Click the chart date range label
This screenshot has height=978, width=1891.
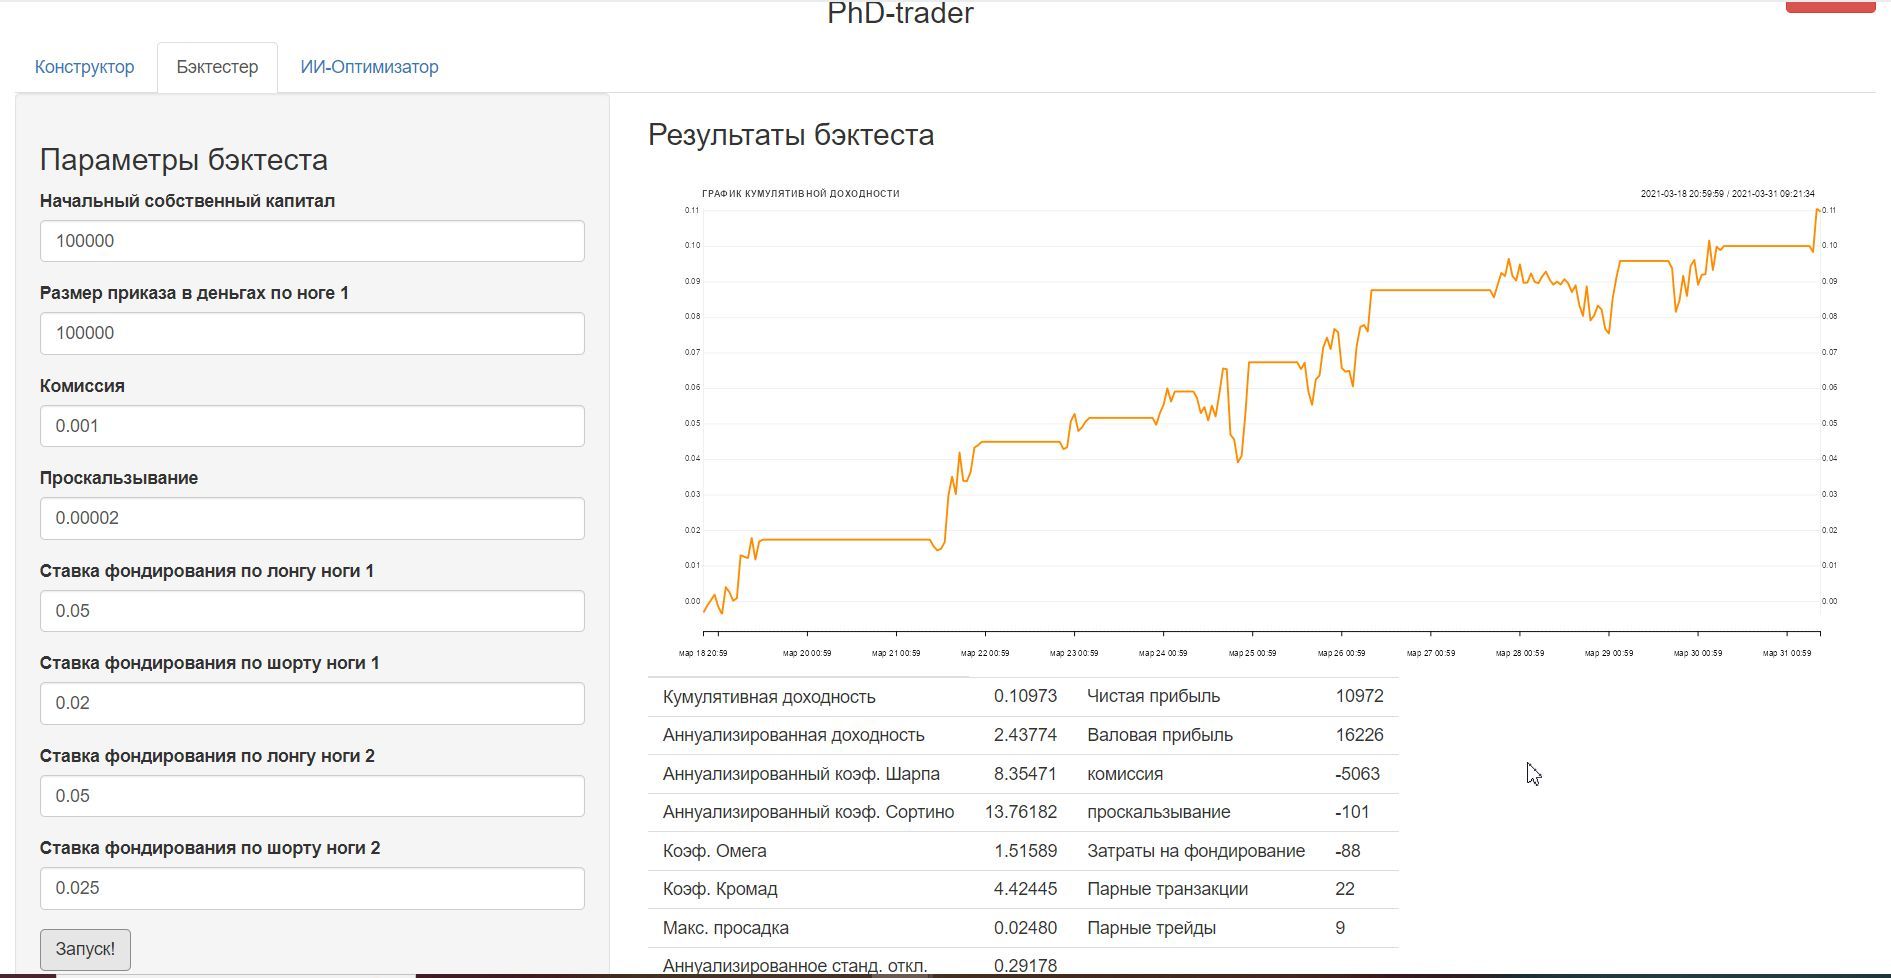pos(1727,194)
